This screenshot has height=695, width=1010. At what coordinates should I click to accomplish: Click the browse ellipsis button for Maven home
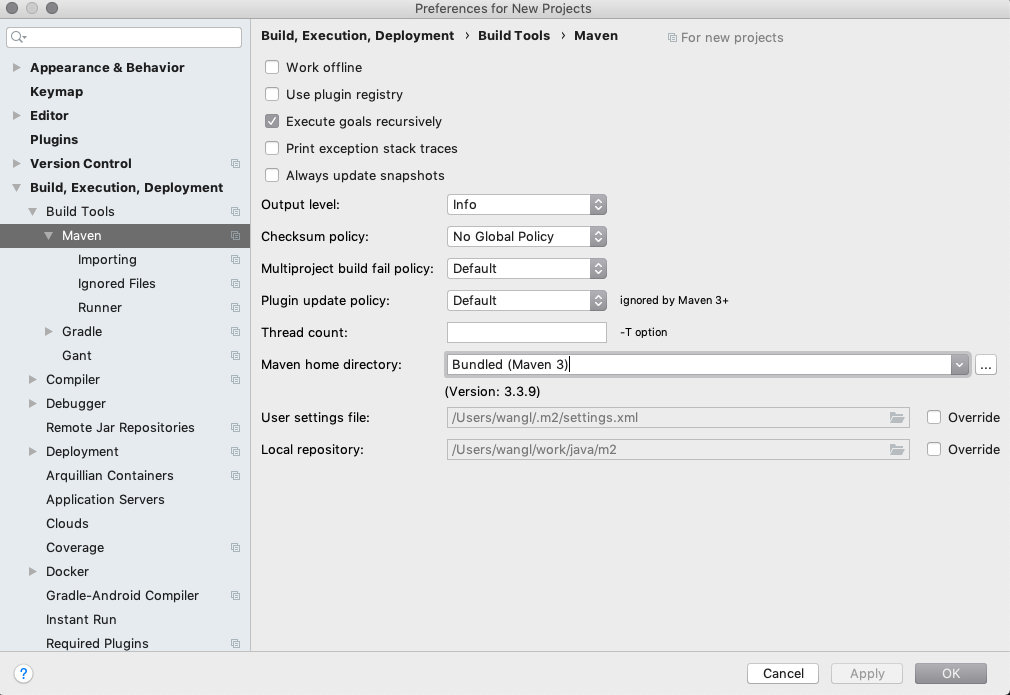pos(986,365)
